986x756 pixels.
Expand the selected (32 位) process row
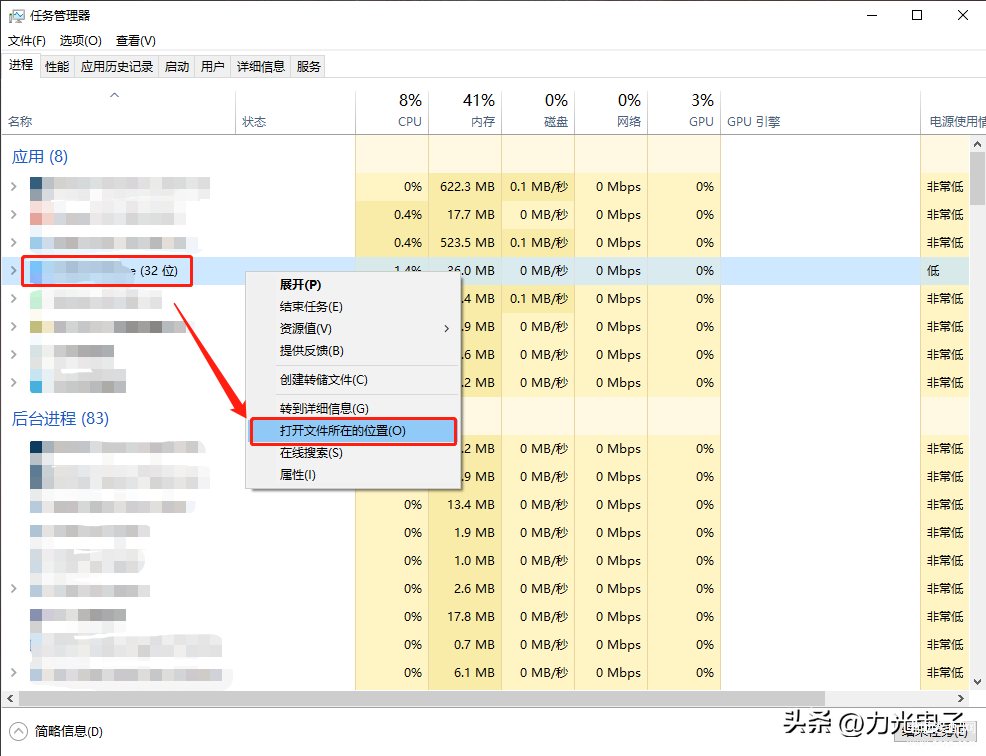click(14, 270)
